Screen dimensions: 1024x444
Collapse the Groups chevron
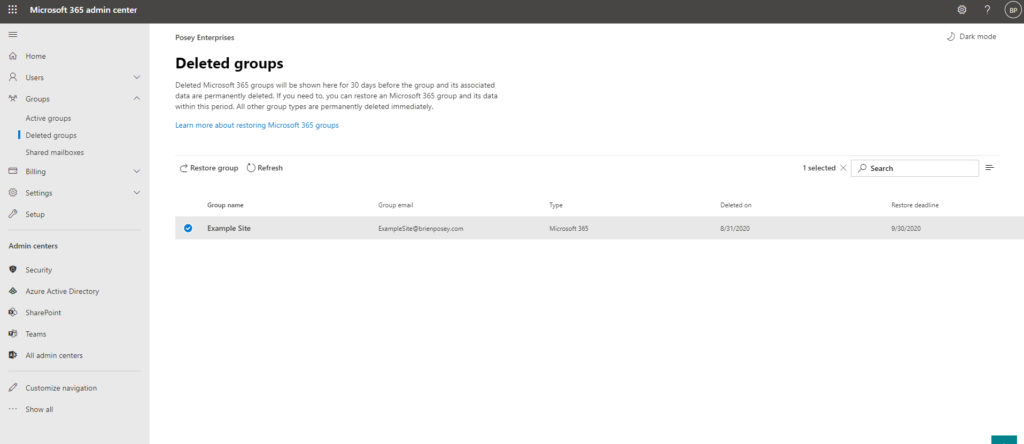pos(136,99)
